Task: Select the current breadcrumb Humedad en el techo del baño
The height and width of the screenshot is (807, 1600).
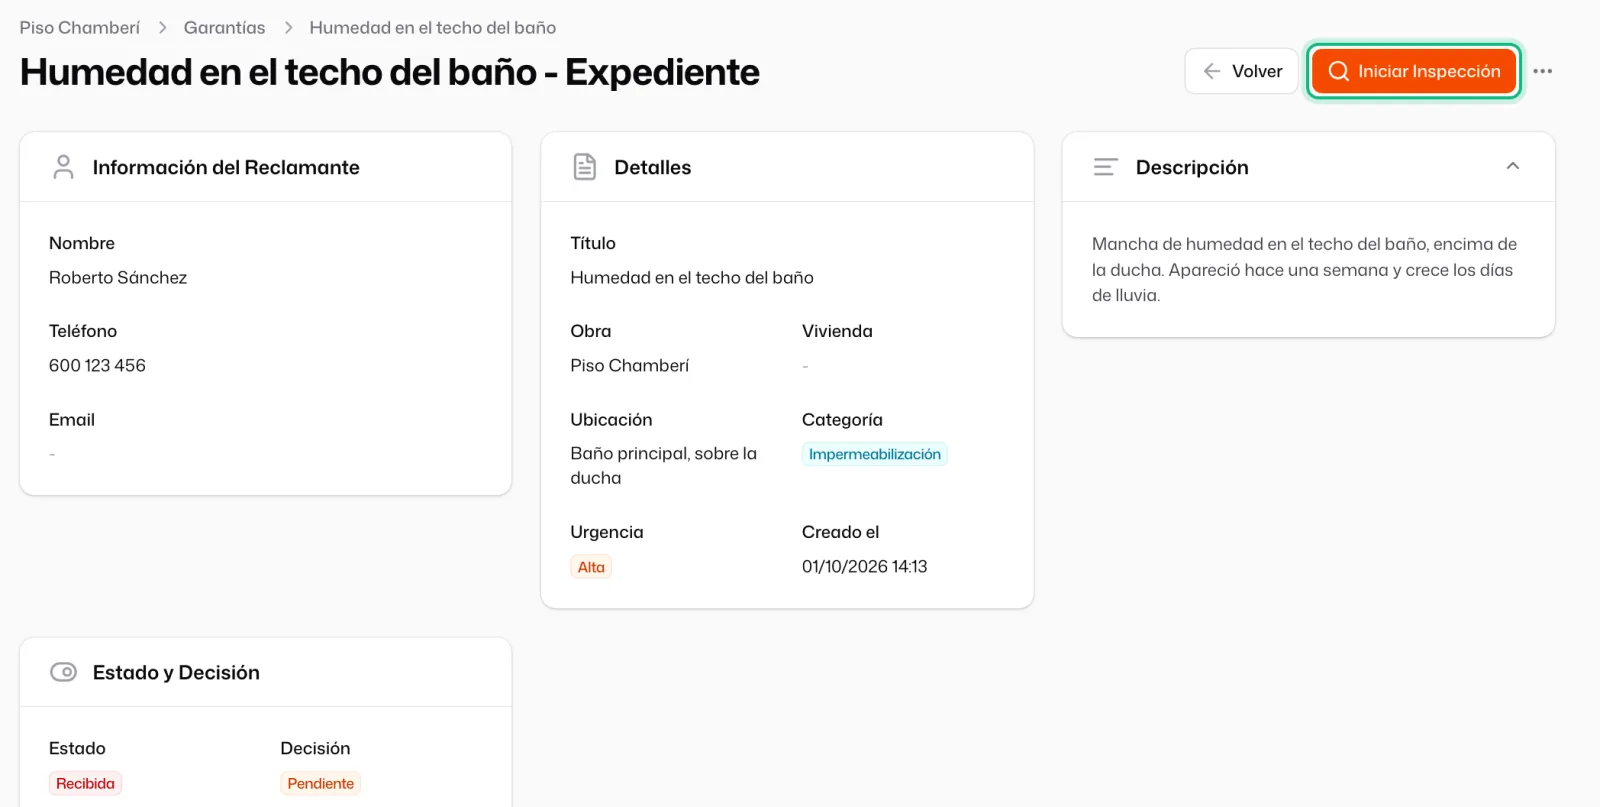Action: click(433, 28)
